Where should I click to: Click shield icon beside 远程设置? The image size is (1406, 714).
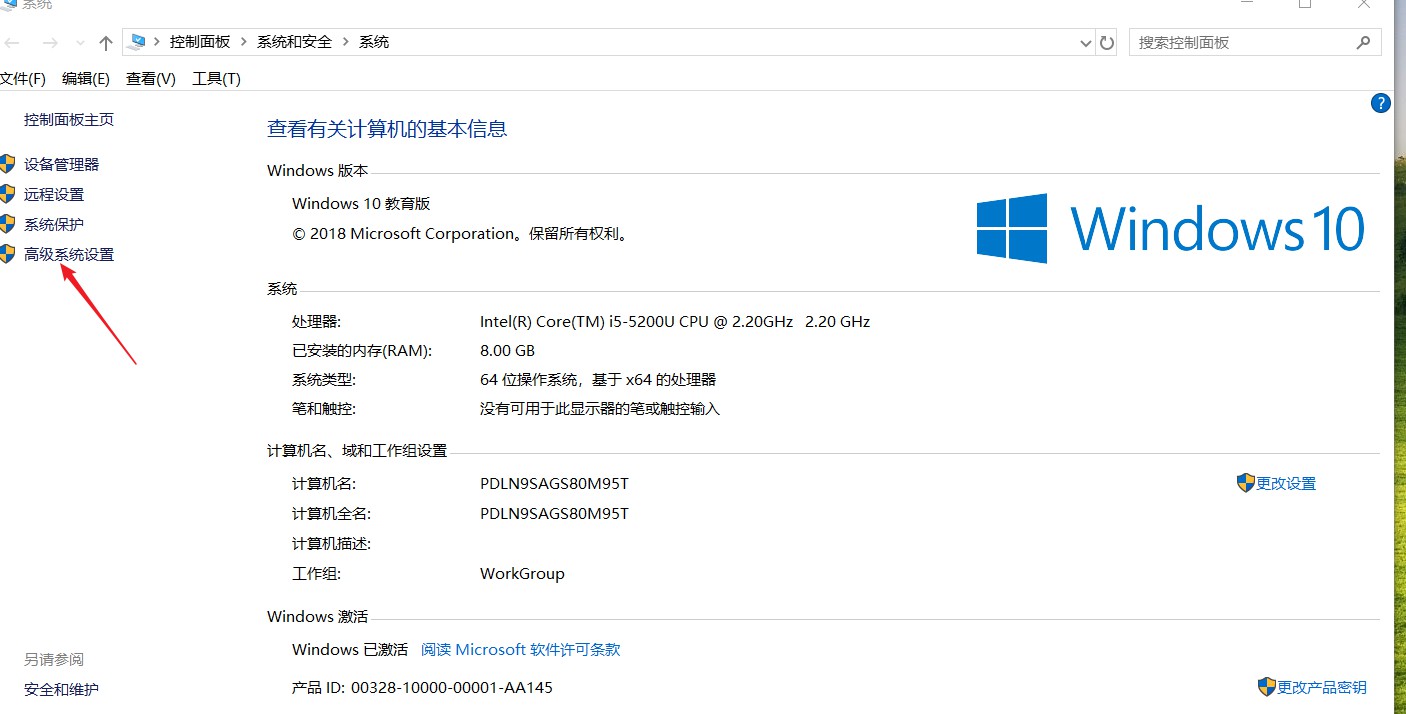8,194
